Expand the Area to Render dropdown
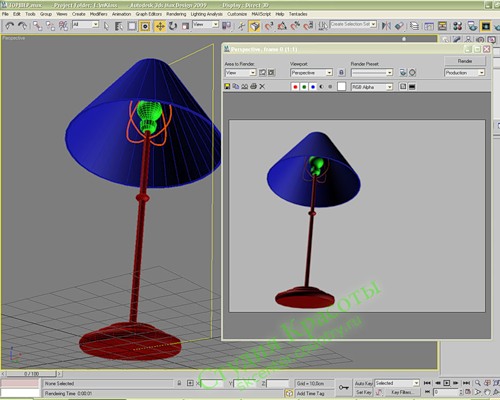The image size is (500, 400). [x=240, y=72]
